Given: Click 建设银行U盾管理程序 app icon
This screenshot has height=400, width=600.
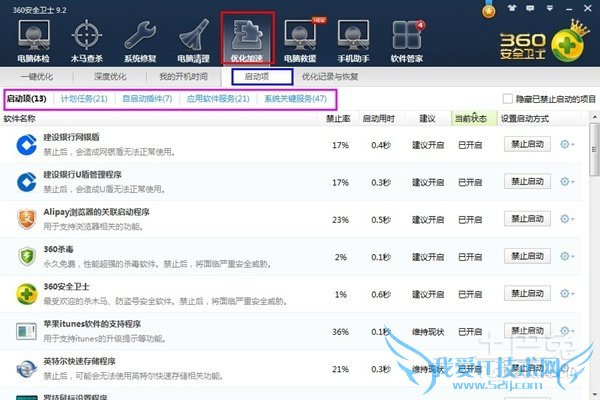Looking at the screenshot, I should [x=27, y=182].
